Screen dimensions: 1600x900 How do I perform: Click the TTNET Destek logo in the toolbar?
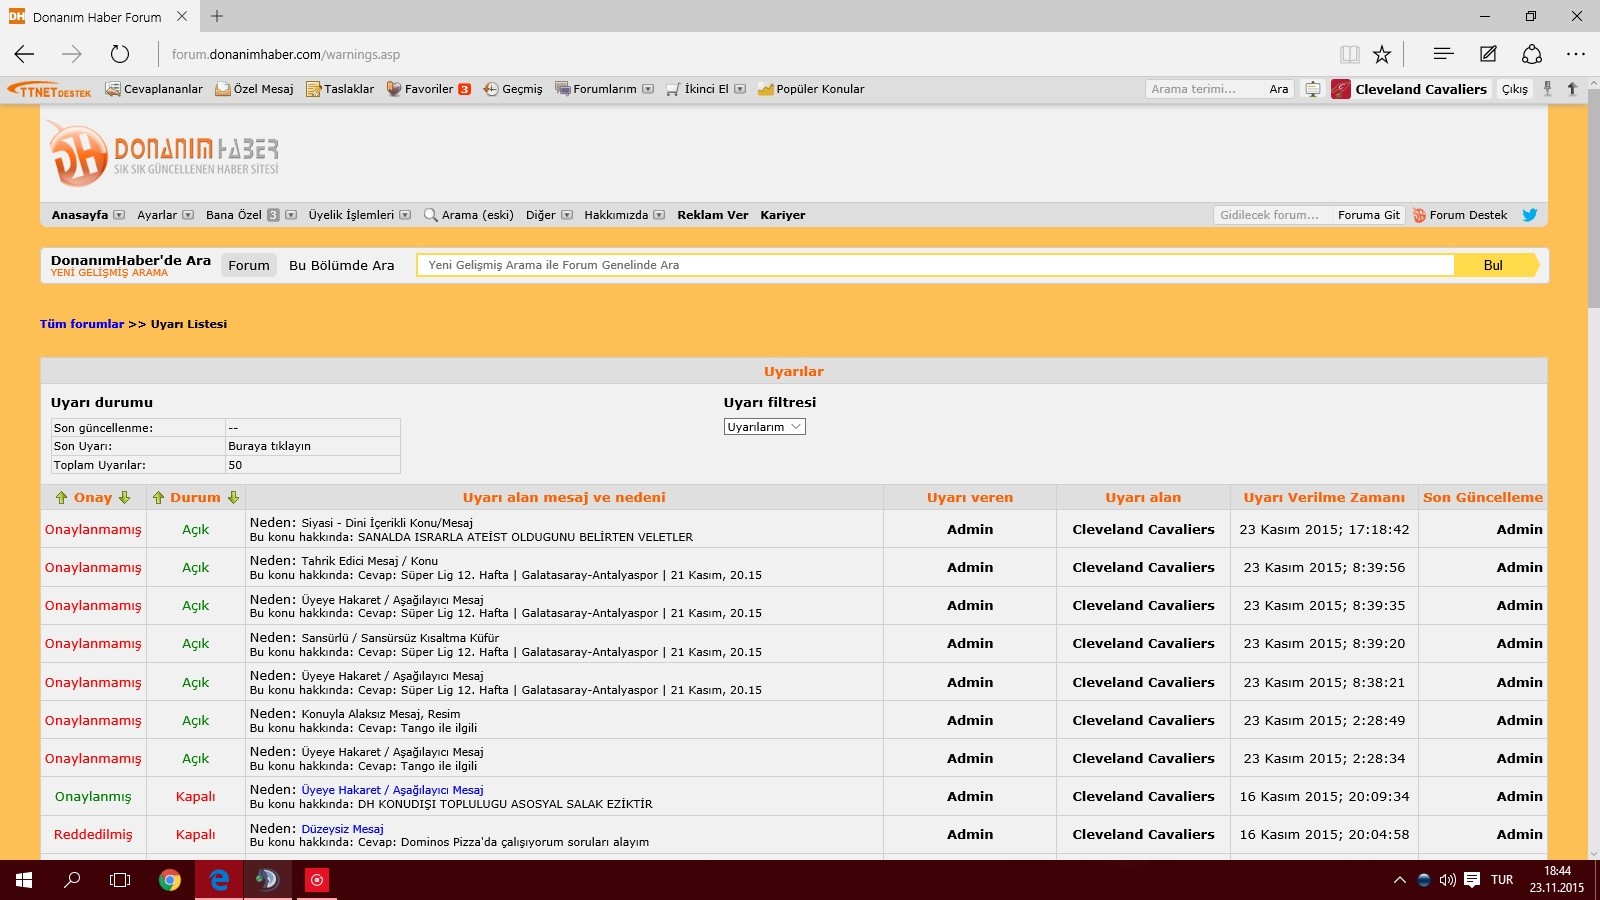[x=49, y=90]
